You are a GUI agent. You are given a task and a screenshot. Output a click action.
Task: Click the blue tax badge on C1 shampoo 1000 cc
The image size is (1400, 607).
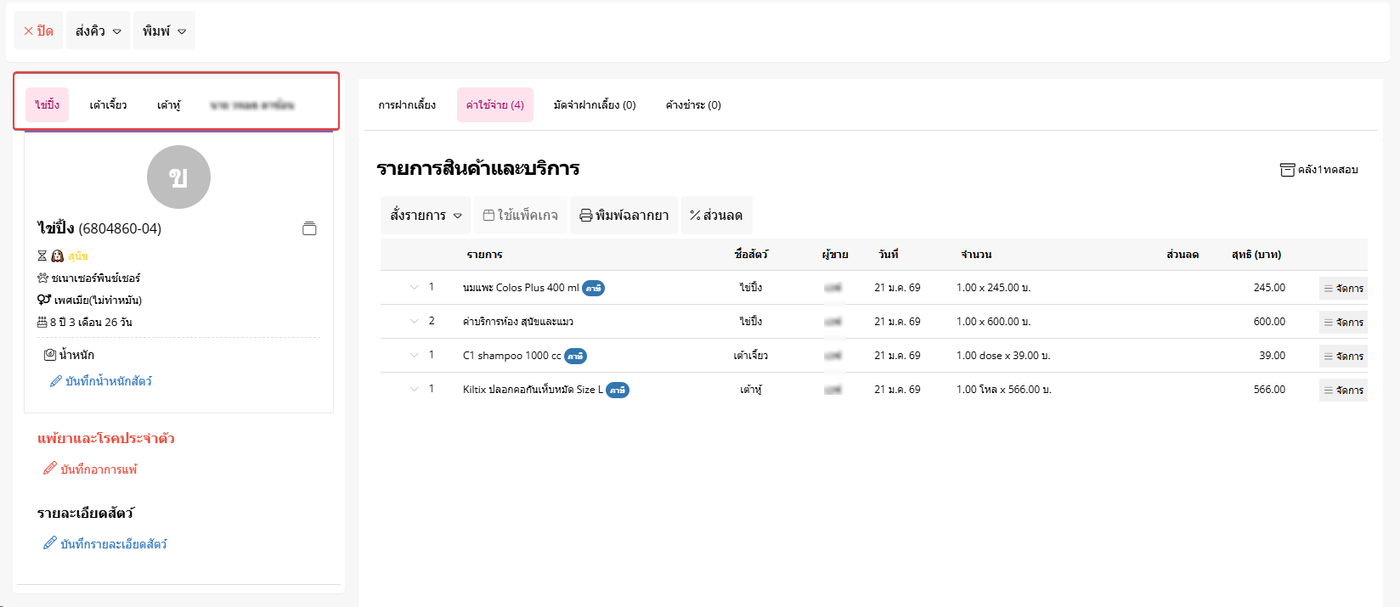tap(575, 355)
